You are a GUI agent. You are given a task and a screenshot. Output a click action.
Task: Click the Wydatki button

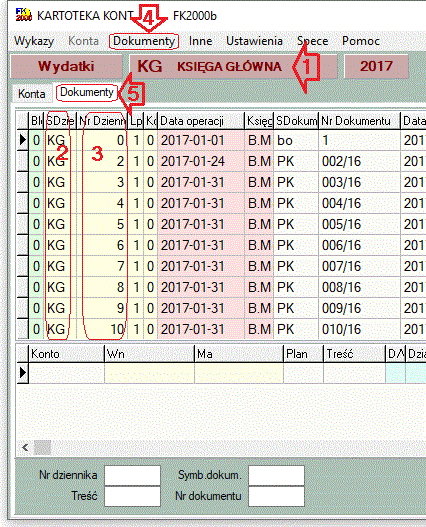(66, 66)
